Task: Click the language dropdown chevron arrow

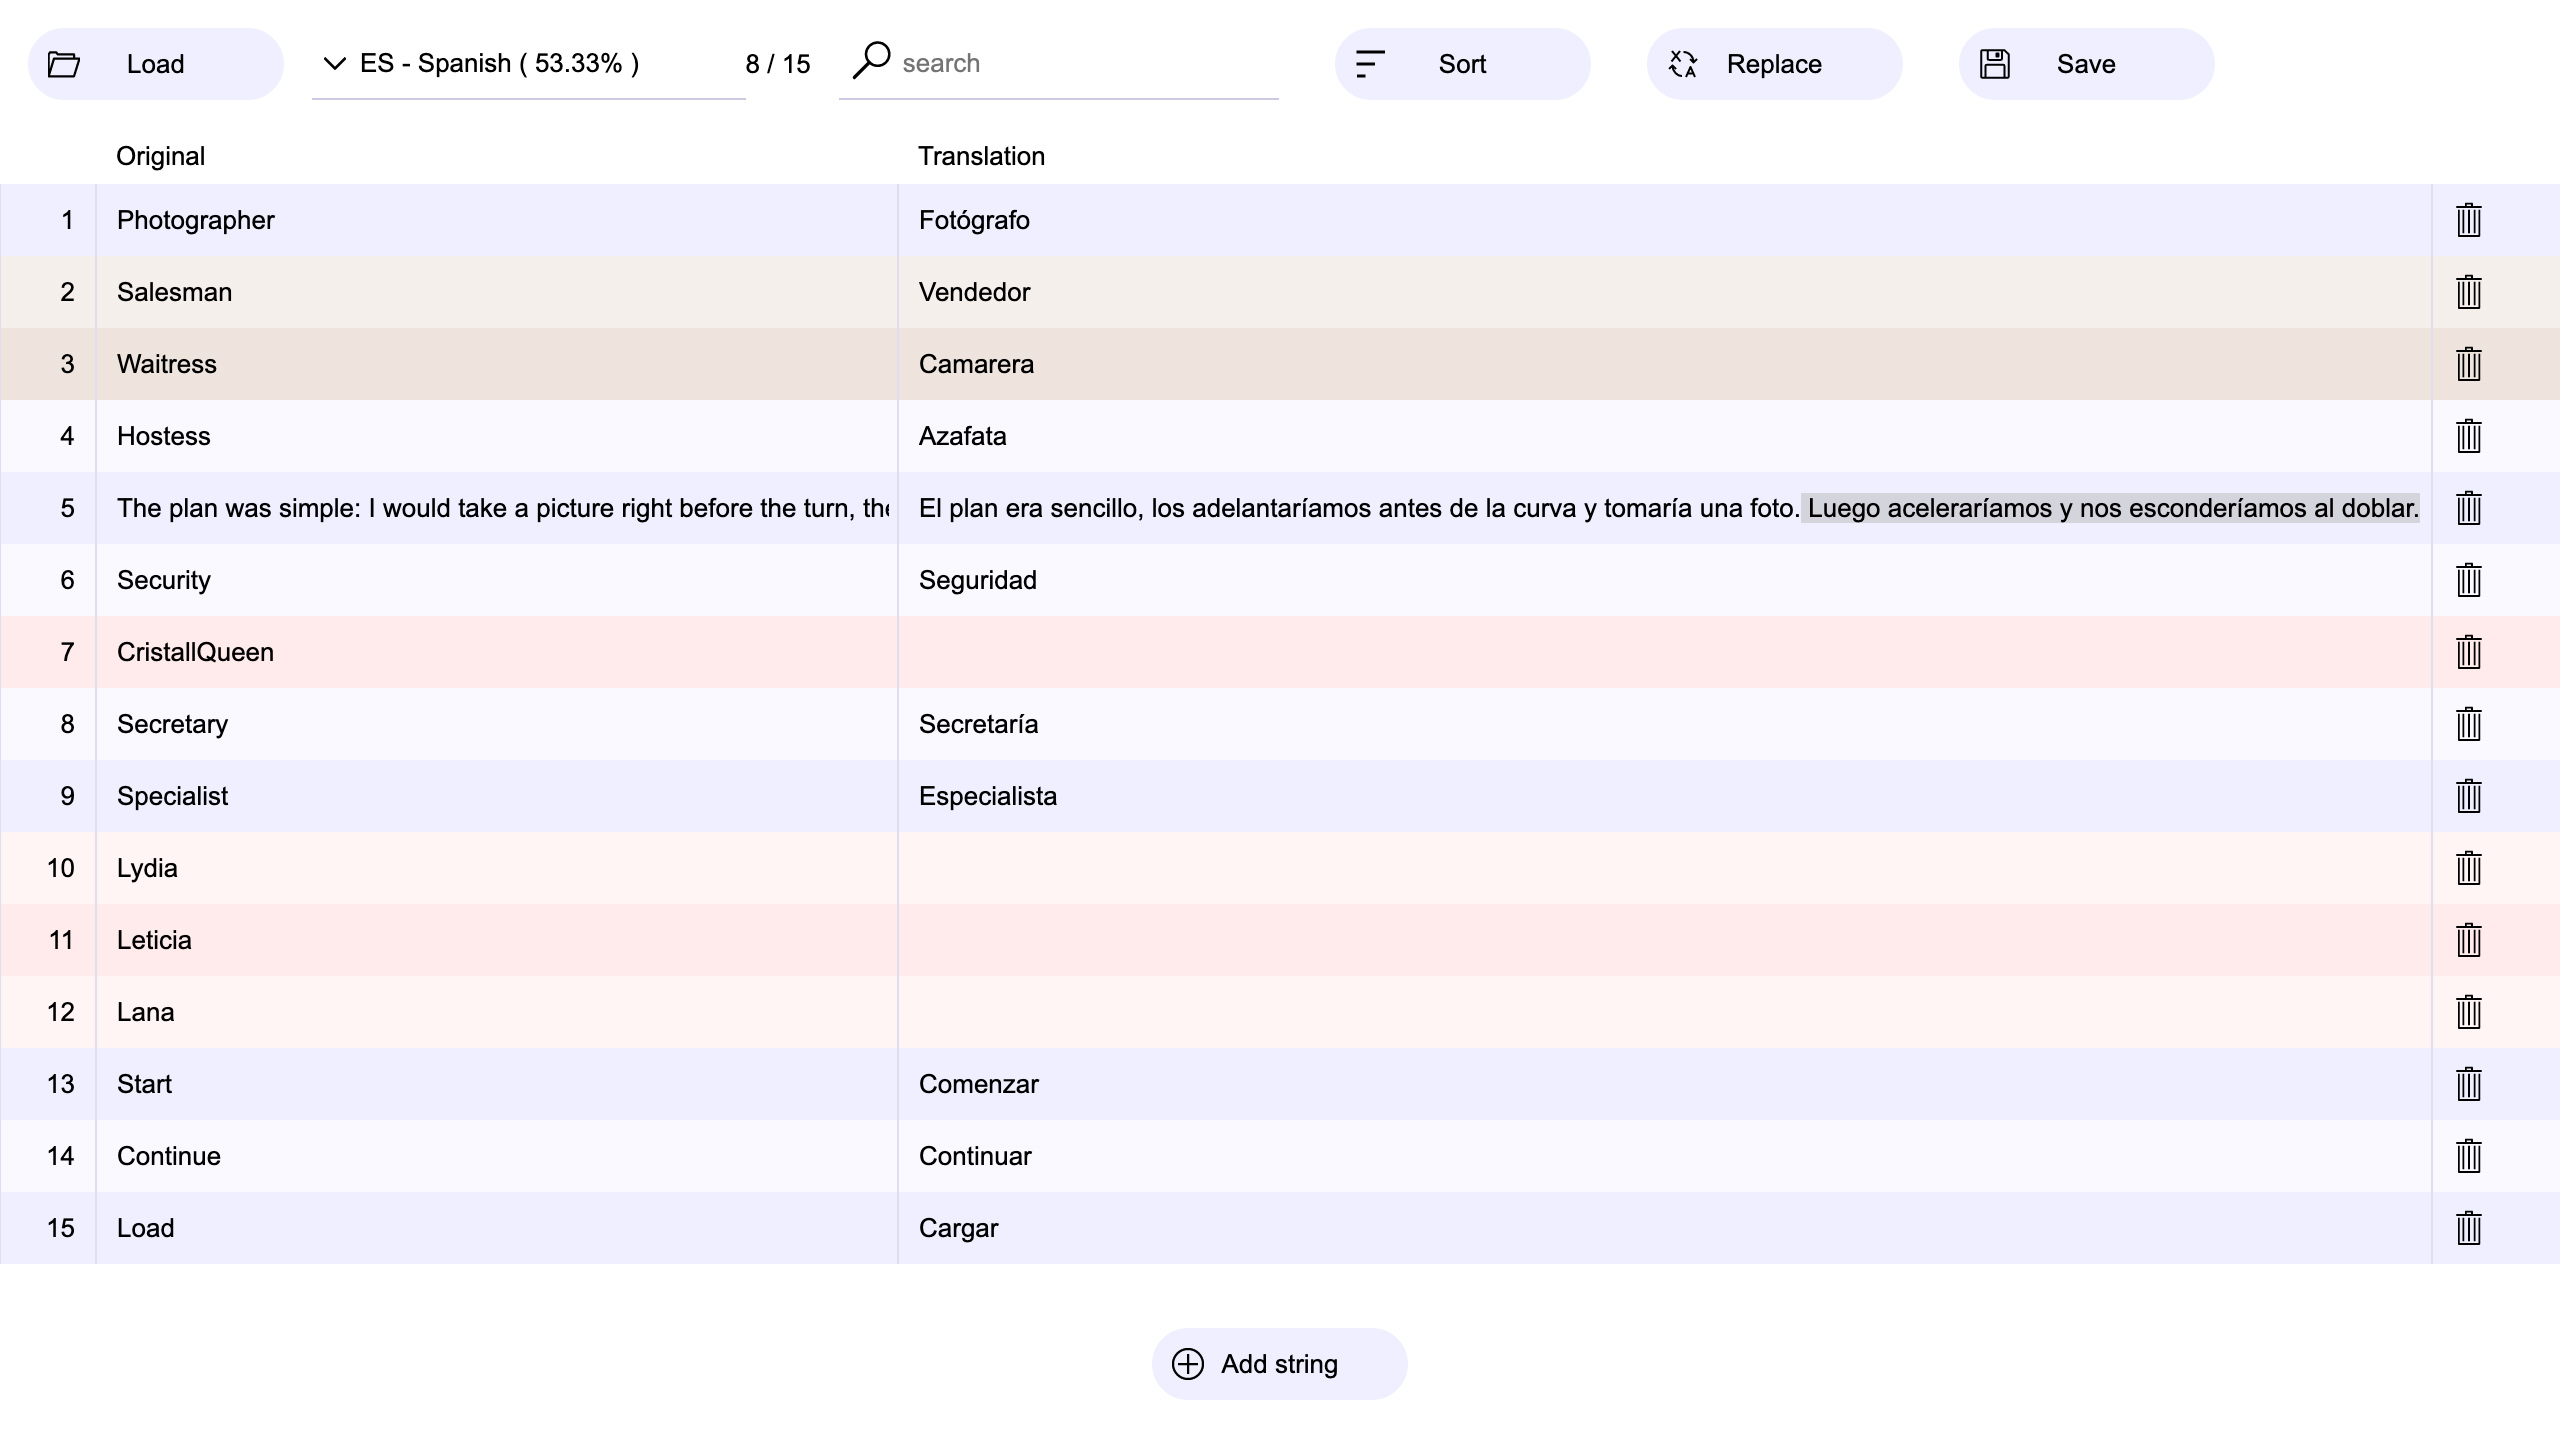Action: click(335, 64)
